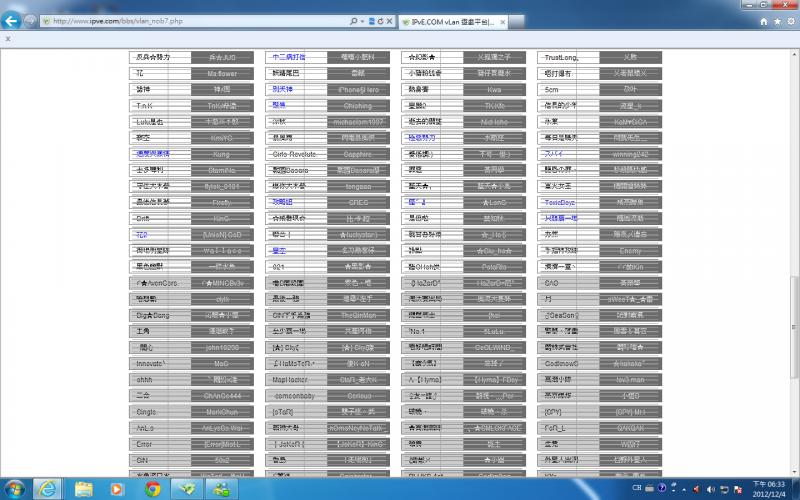Click the Innovate cell
800x500 pixels.
coord(160,364)
